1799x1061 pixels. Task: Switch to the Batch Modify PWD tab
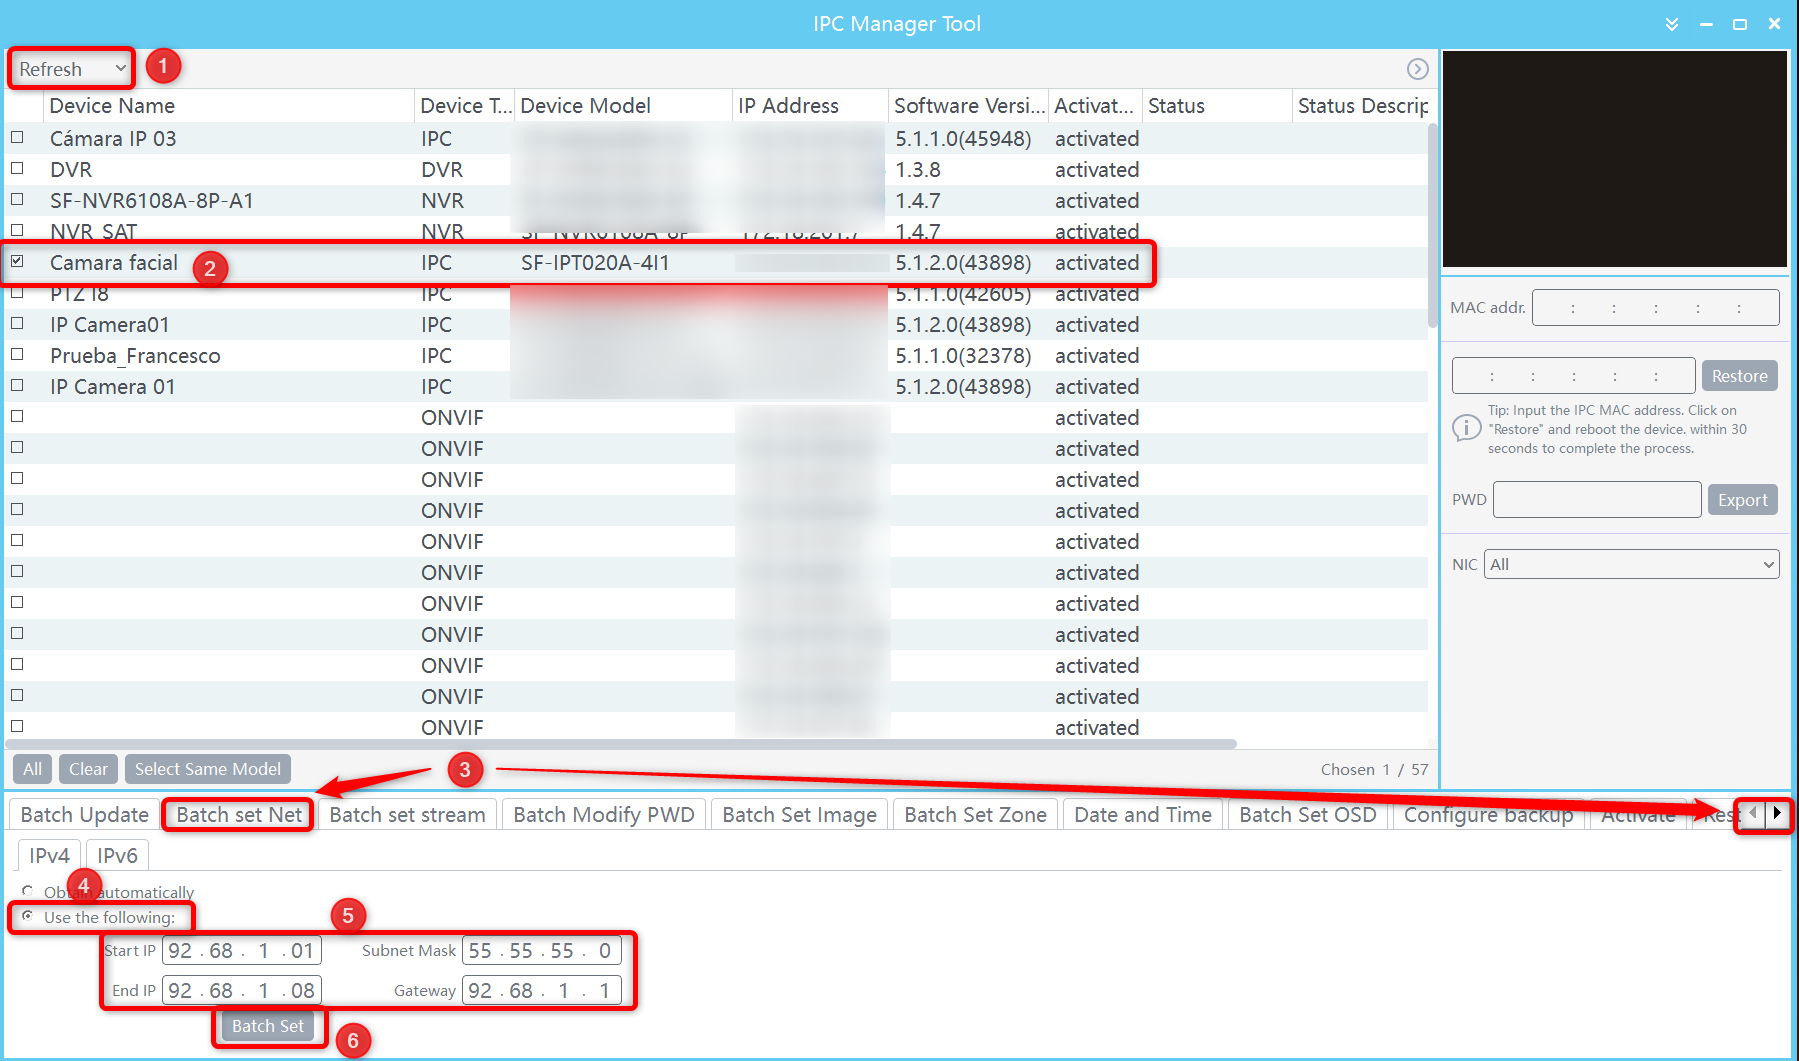(603, 814)
